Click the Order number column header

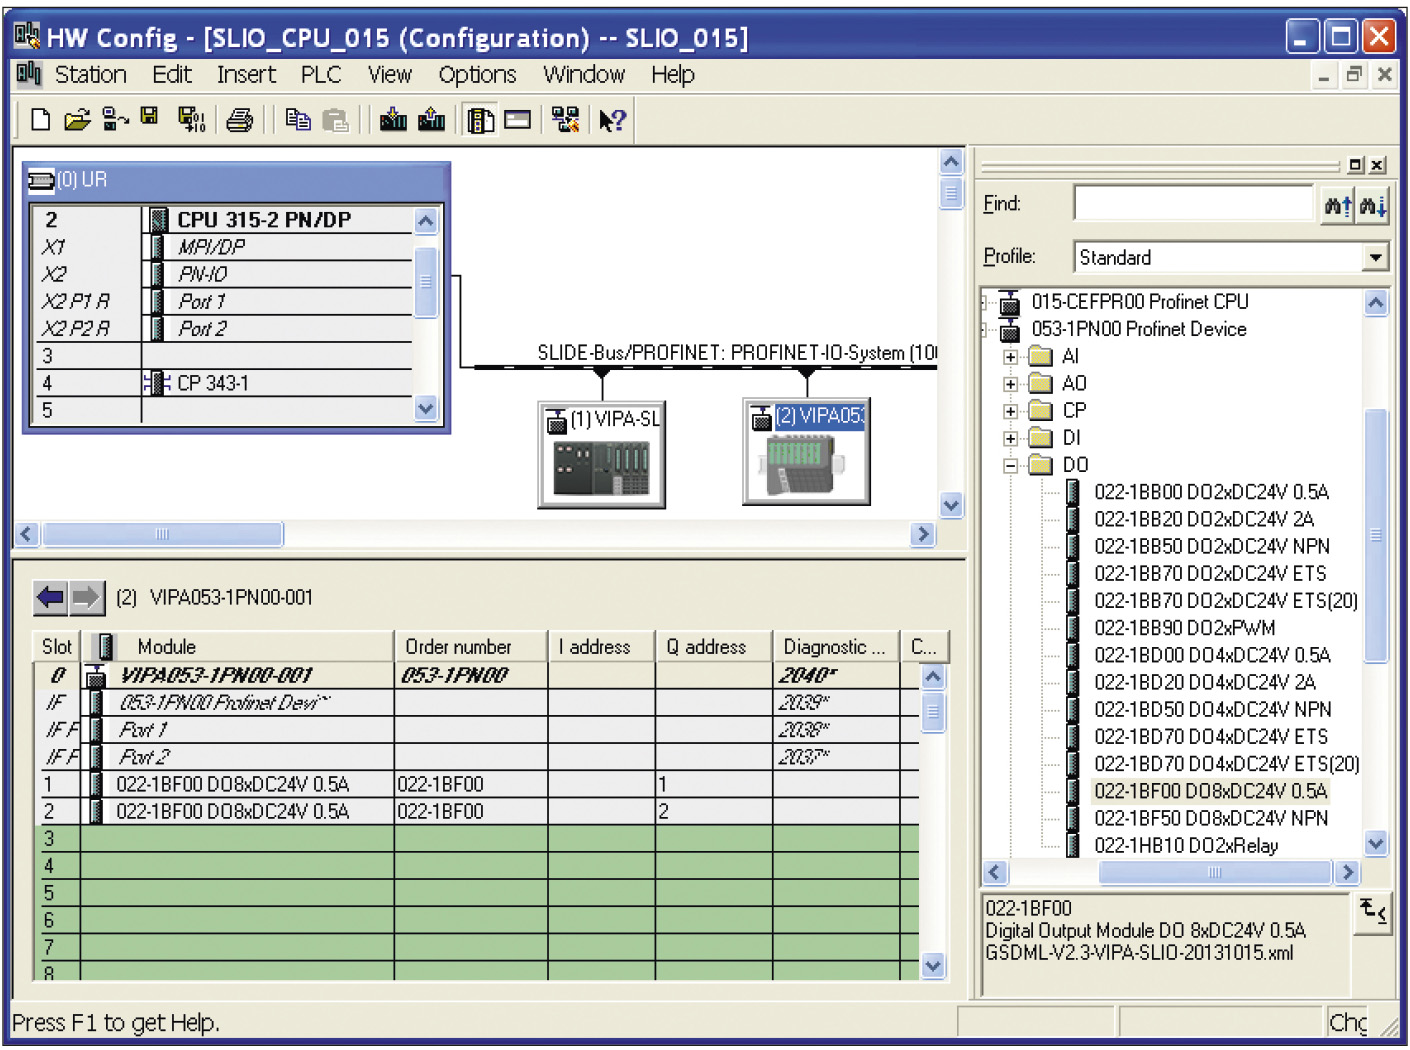pos(471,647)
